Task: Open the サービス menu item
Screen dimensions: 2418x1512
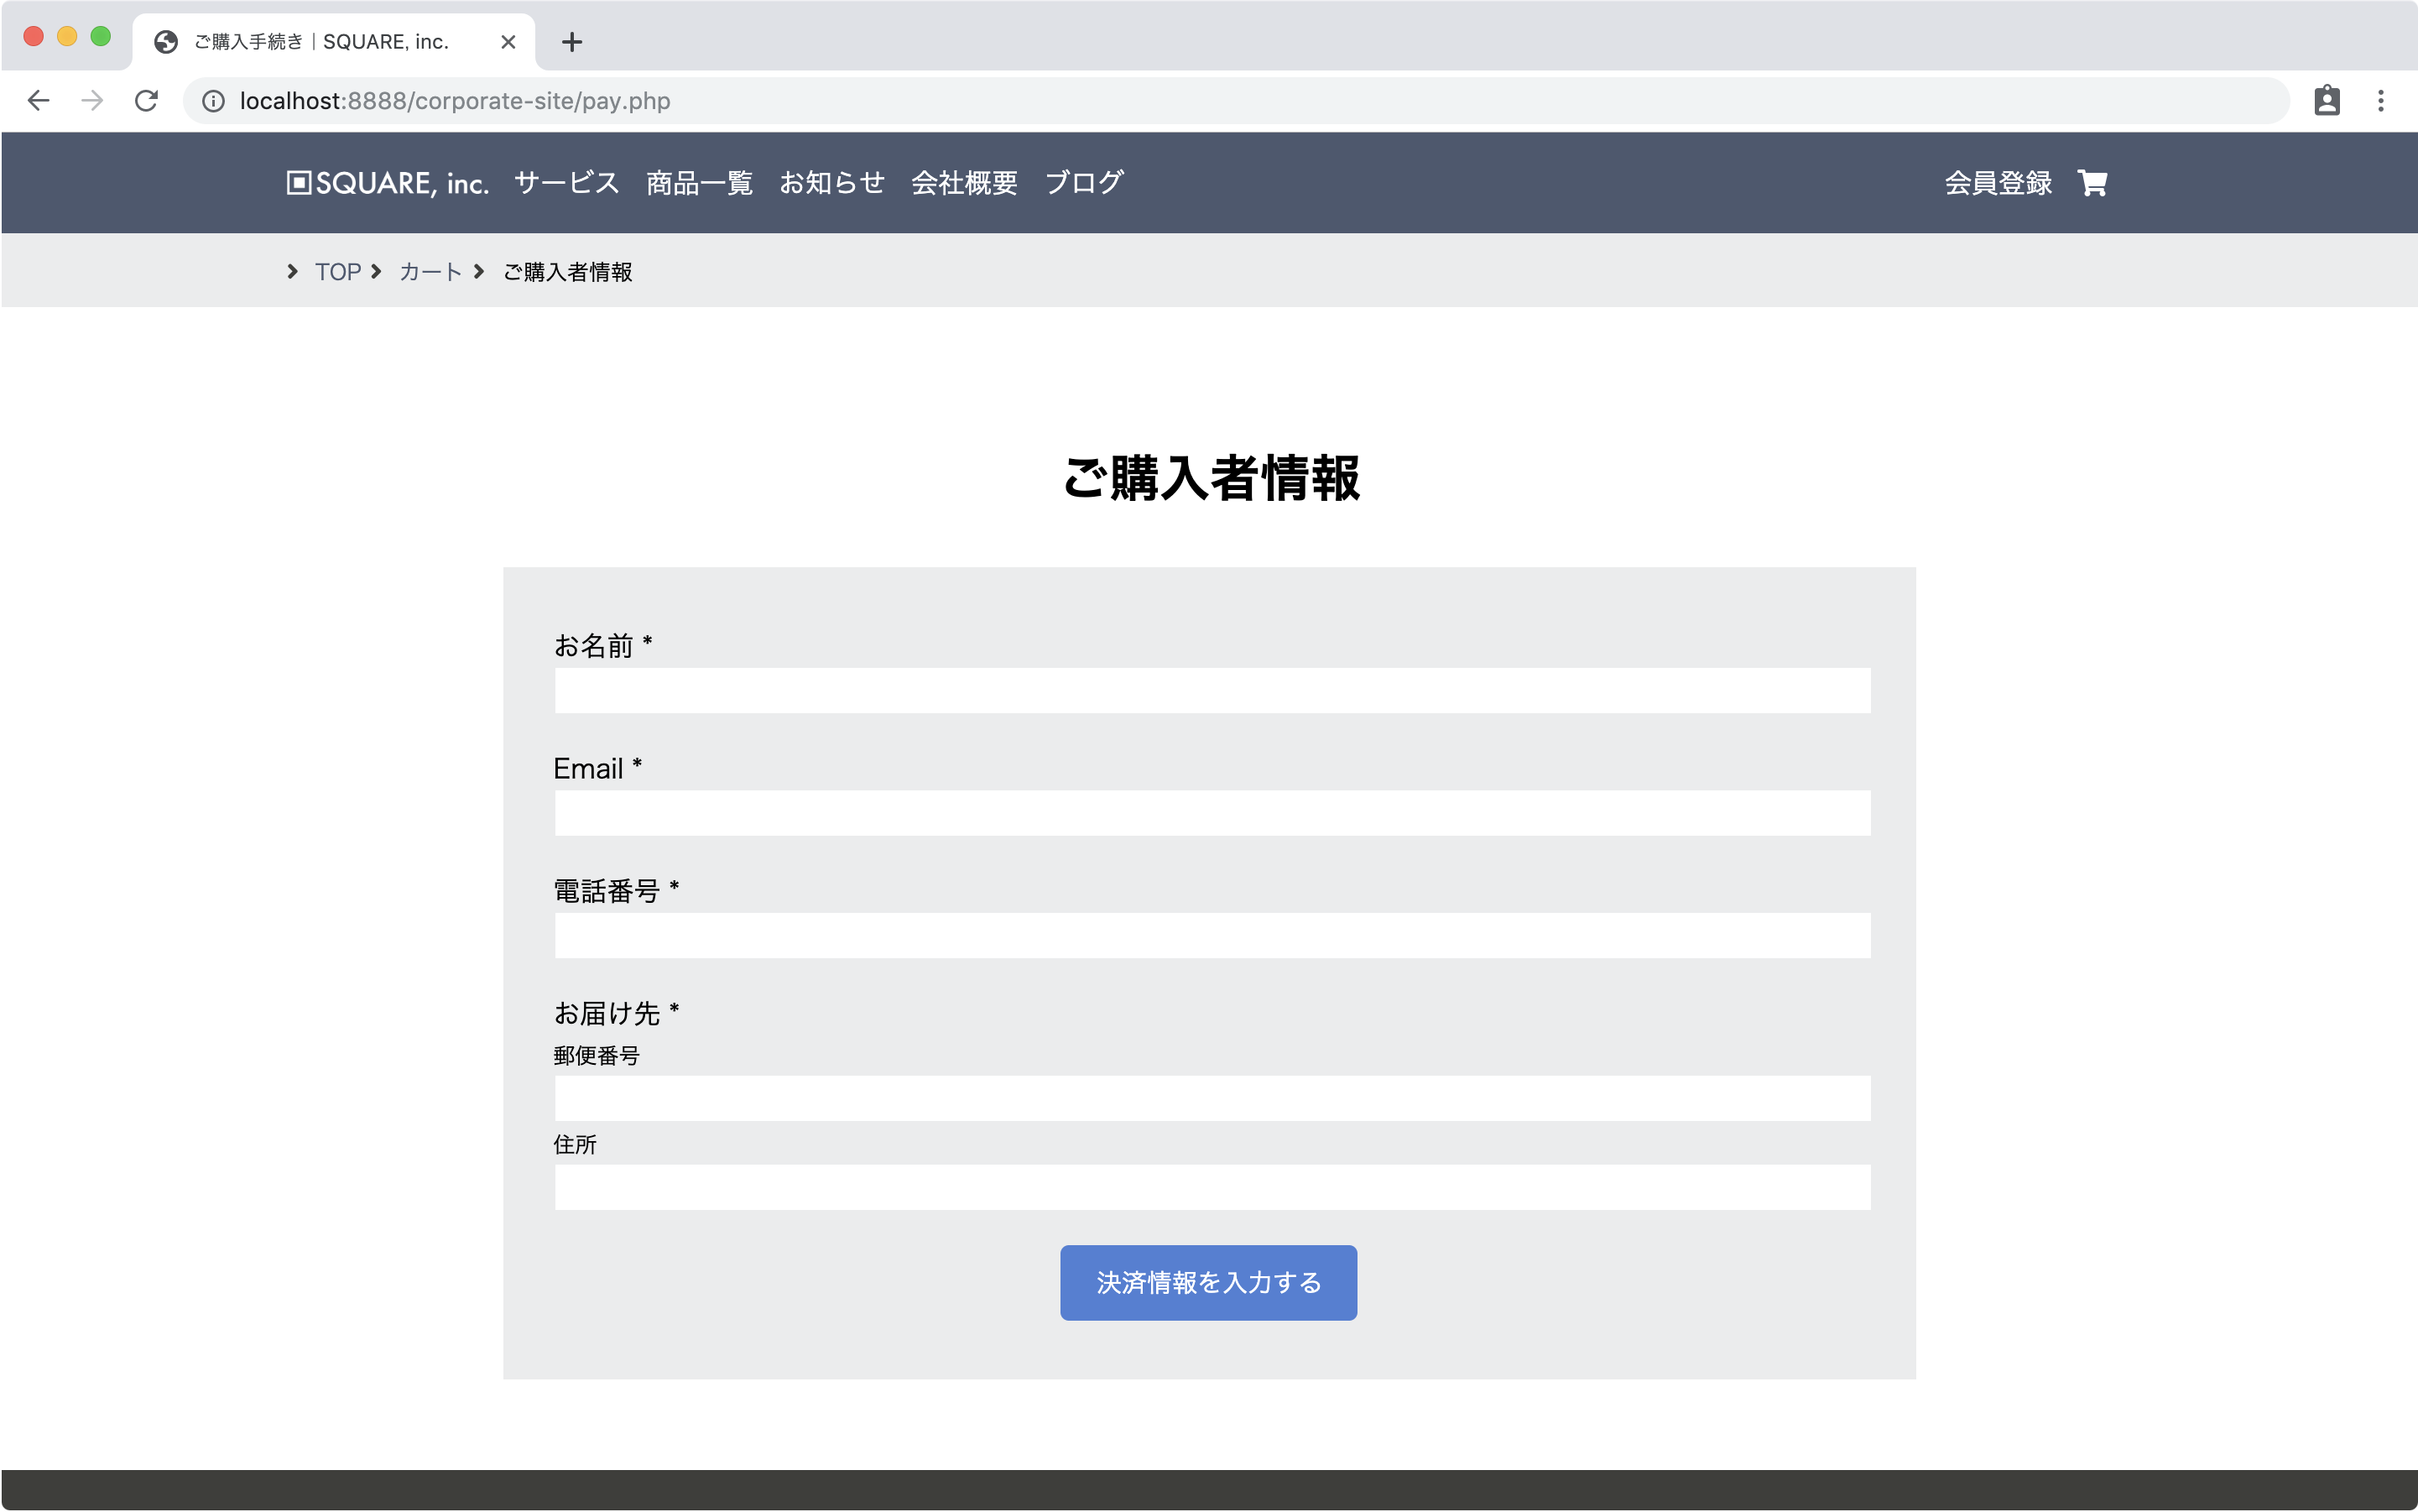Action: point(567,183)
